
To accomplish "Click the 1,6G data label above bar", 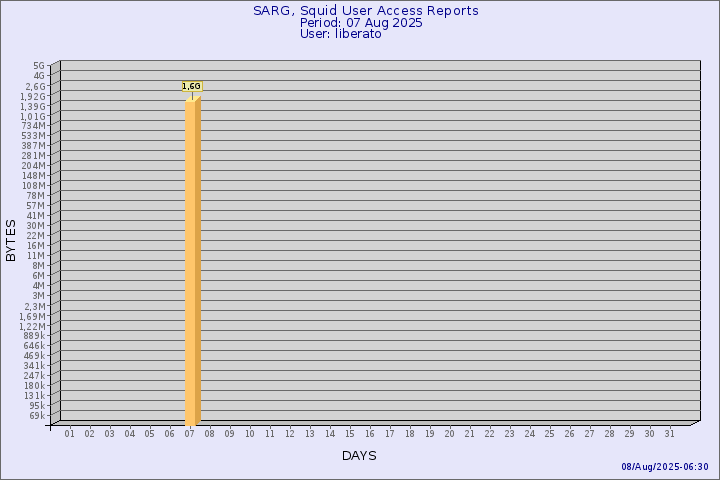I will coord(191,86).
